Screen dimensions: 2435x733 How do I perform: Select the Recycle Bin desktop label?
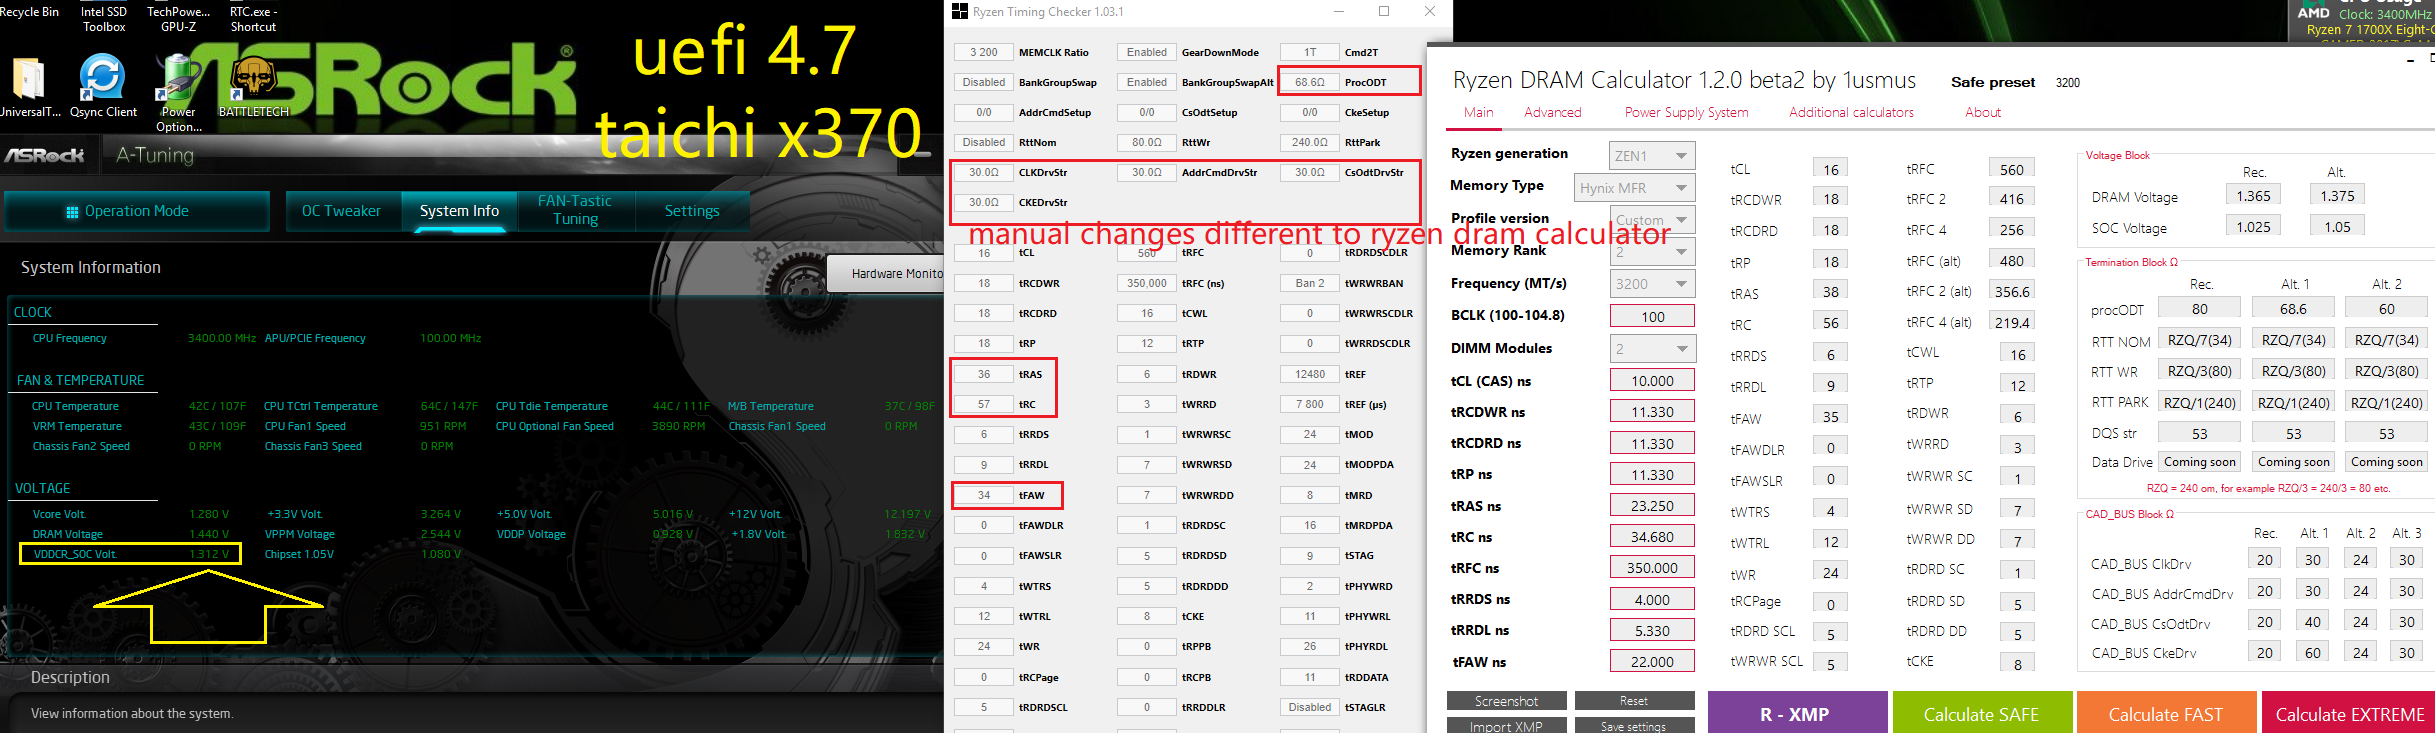[29, 12]
